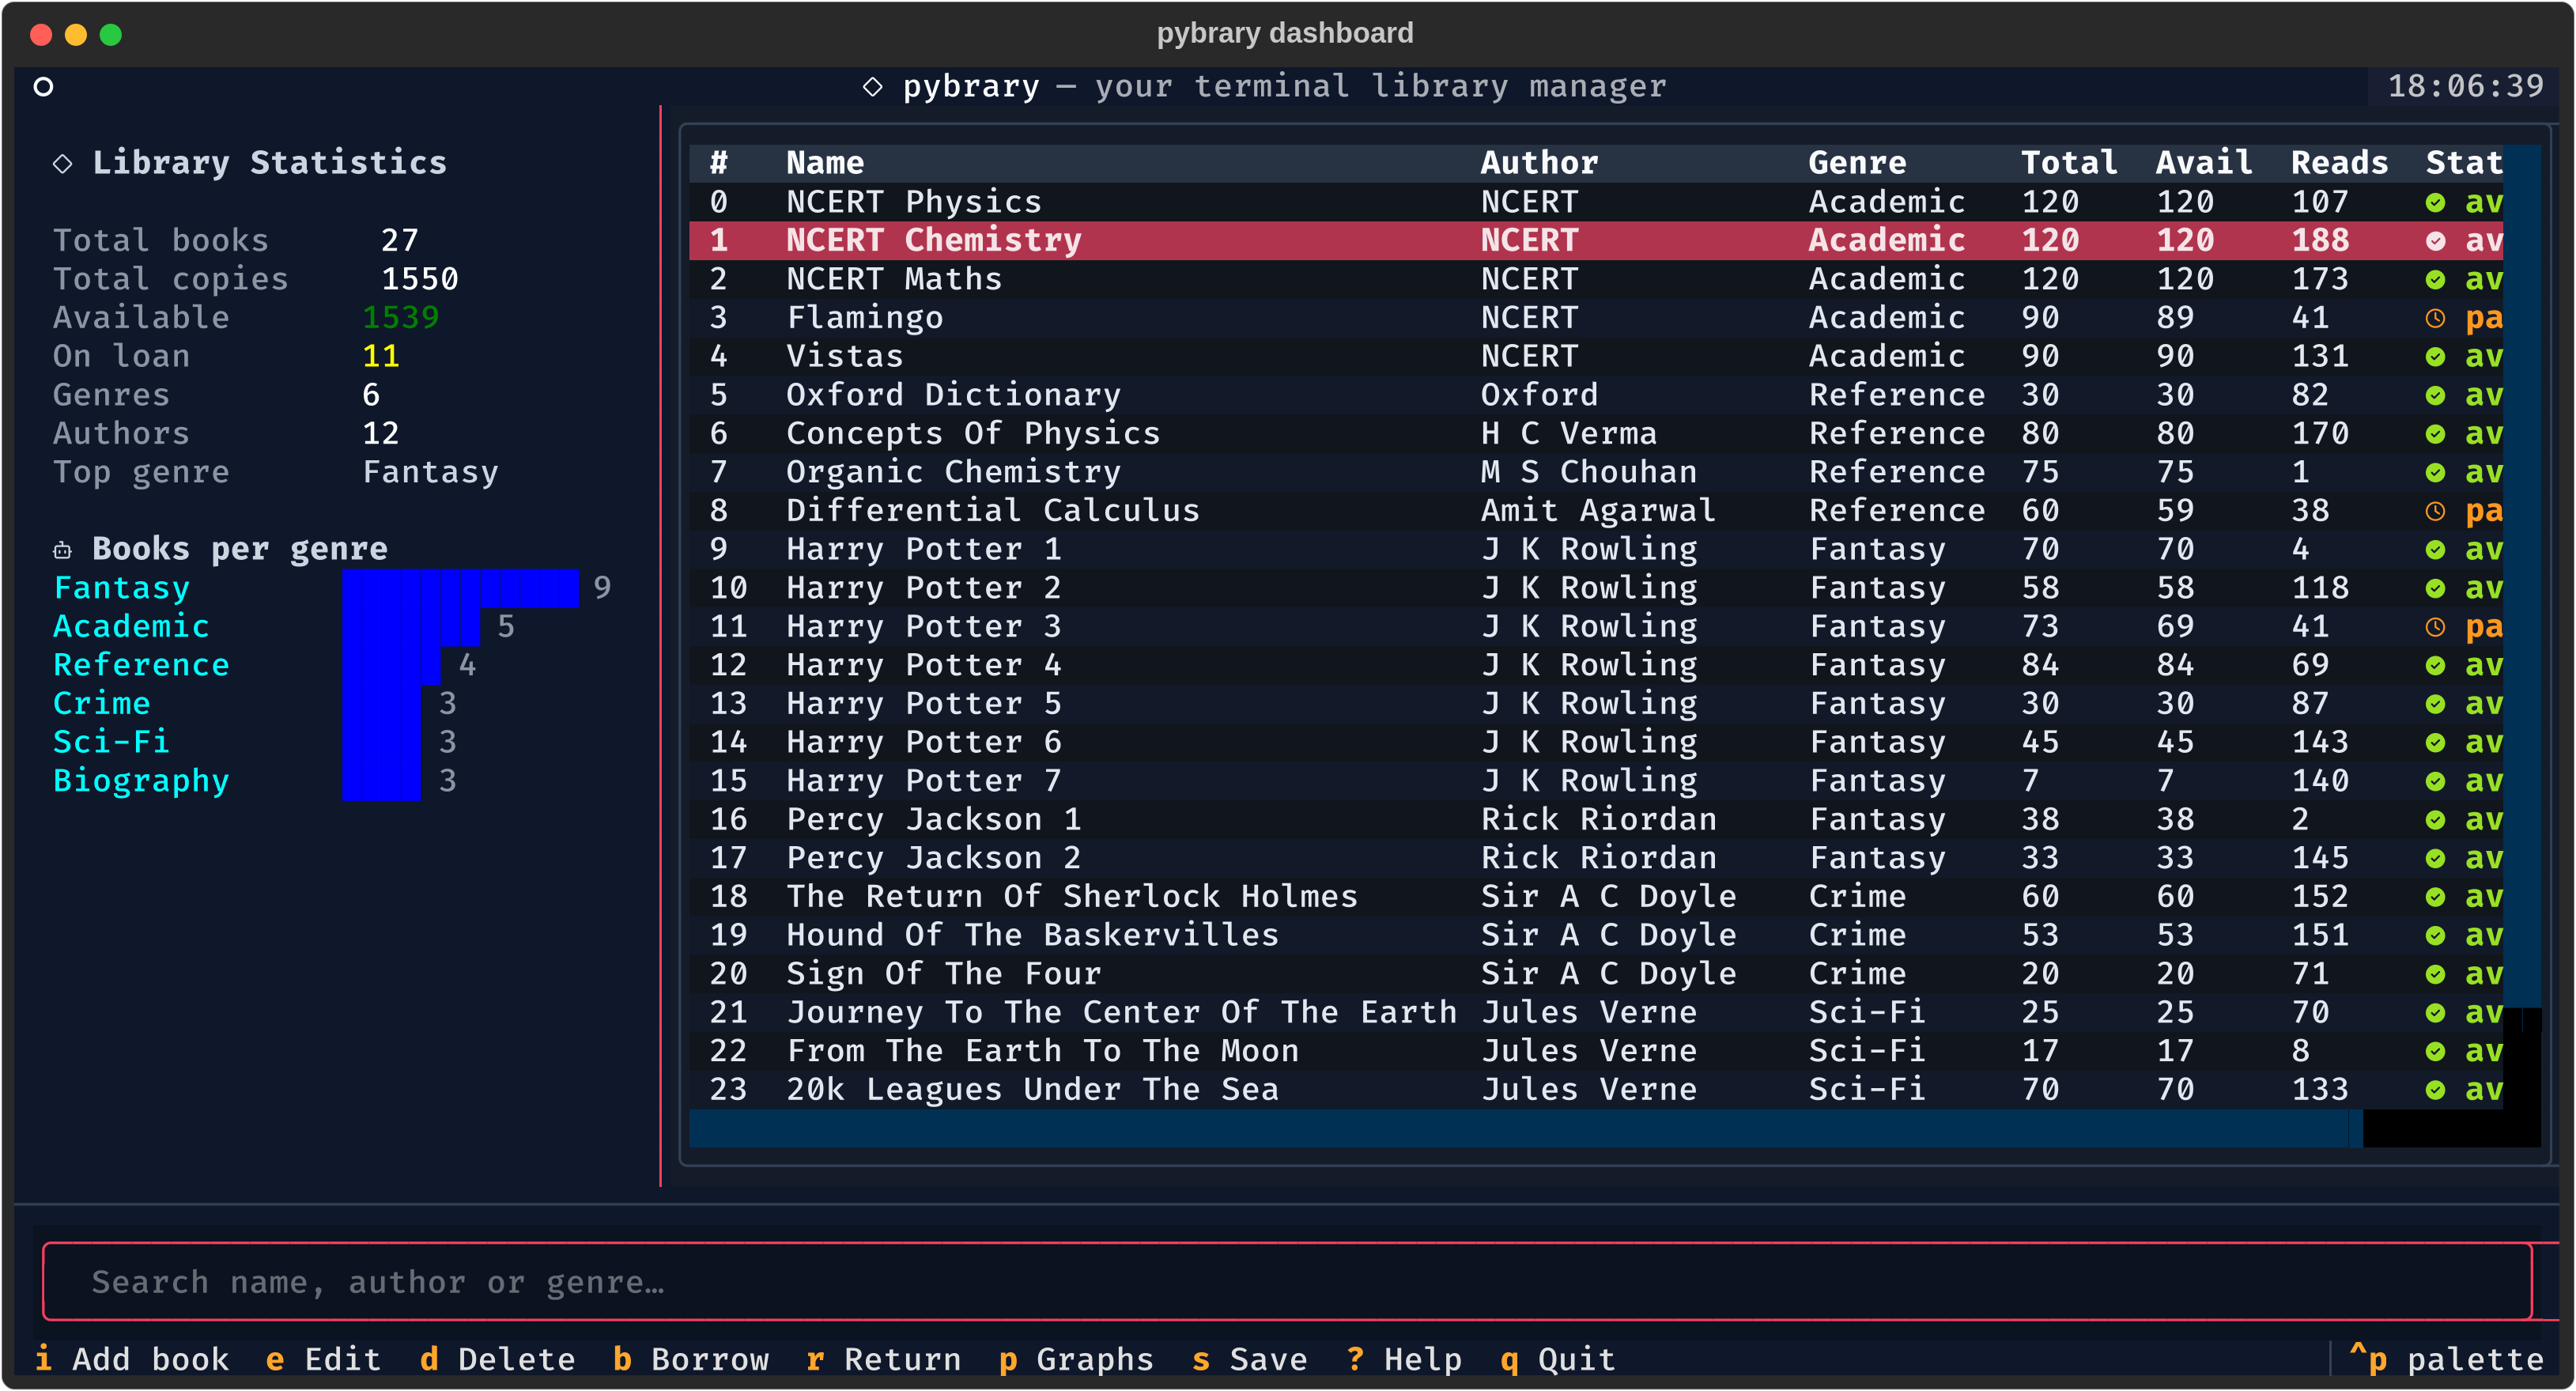
Task: Click Save in the footer bar
Action: pyautogui.click(x=1250, y=1360)
